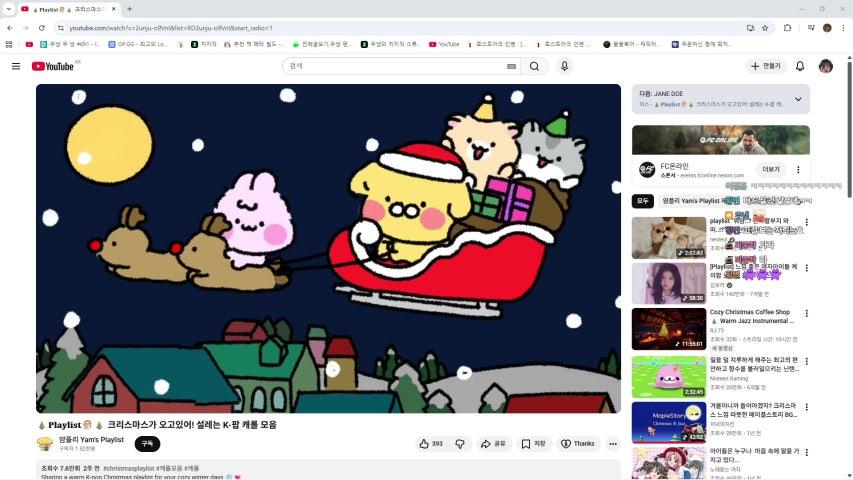853x480 pixels.
Task: Click the Thanks button
Action: point(578,444)
